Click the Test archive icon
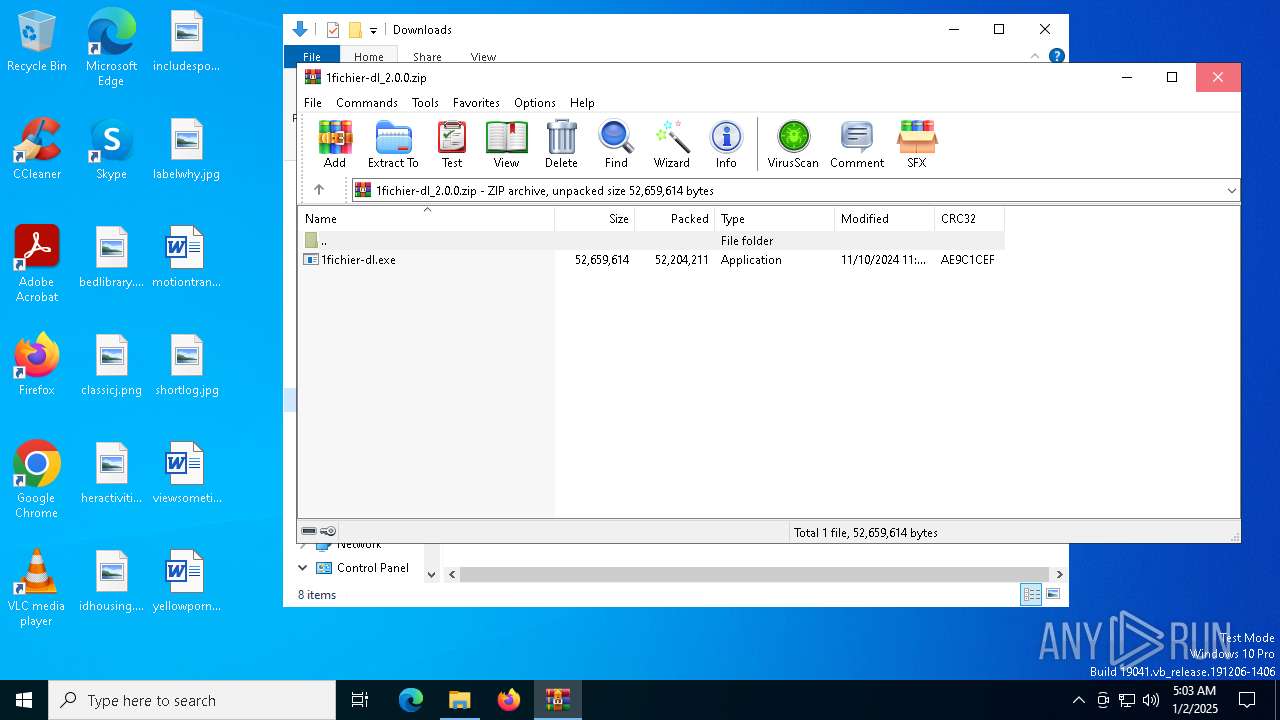The image size is (1280, 720). pyautogui.click(x=452, y=144)
